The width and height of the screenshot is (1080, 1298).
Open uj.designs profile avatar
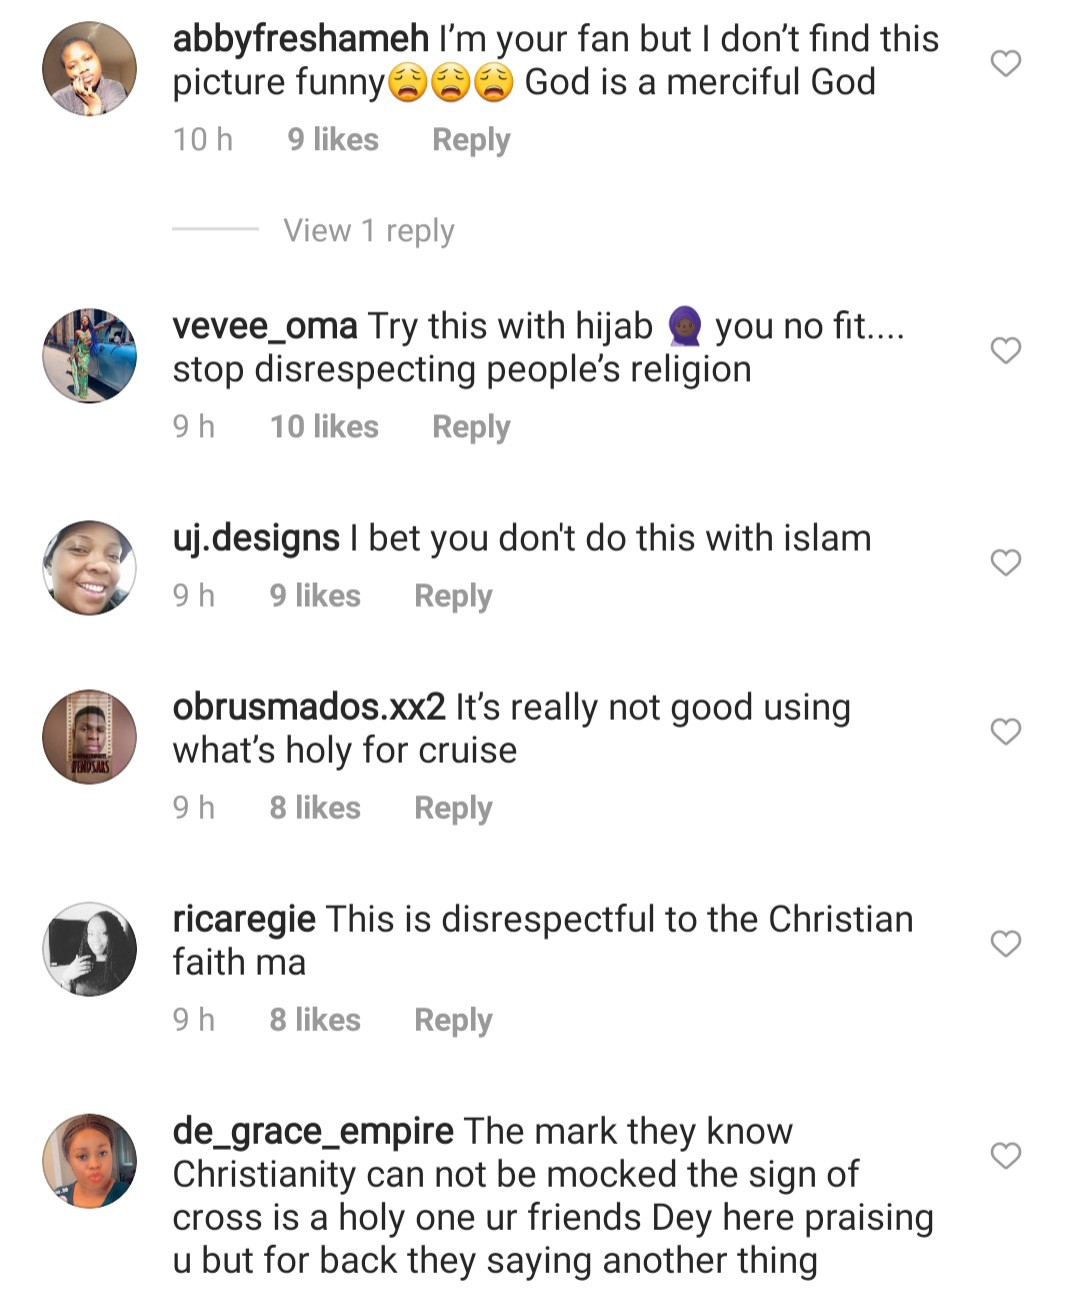click(89, 567)
